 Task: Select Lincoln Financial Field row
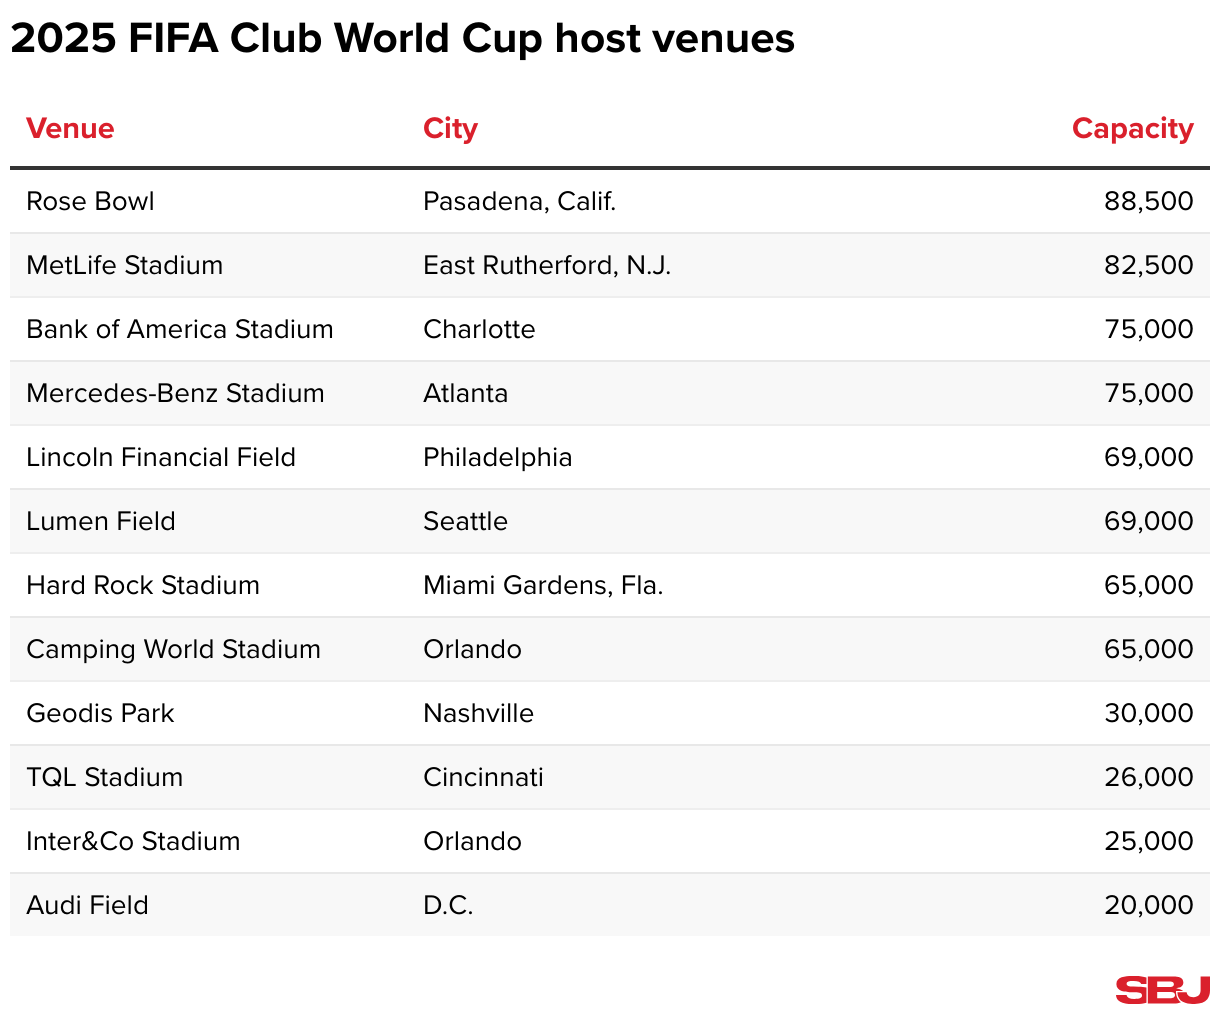click(160, 458)
